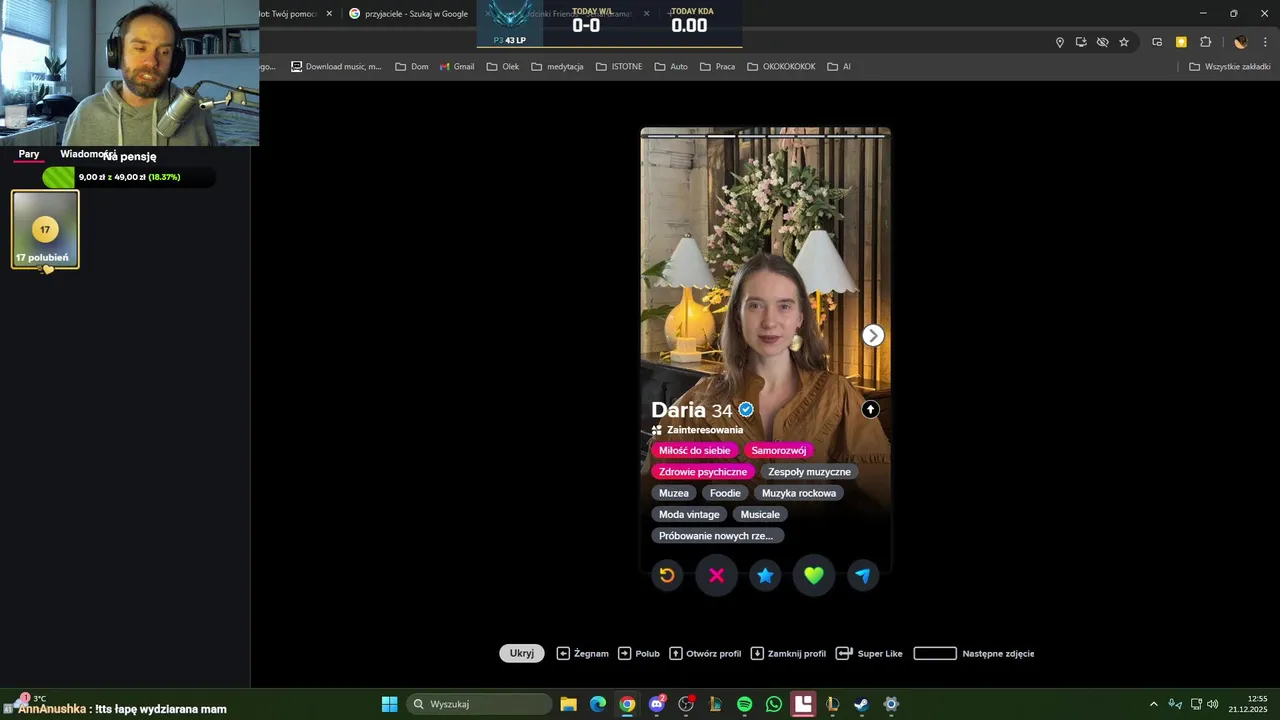
Task: Open volume control in system tray
Action: (1212, 704)
